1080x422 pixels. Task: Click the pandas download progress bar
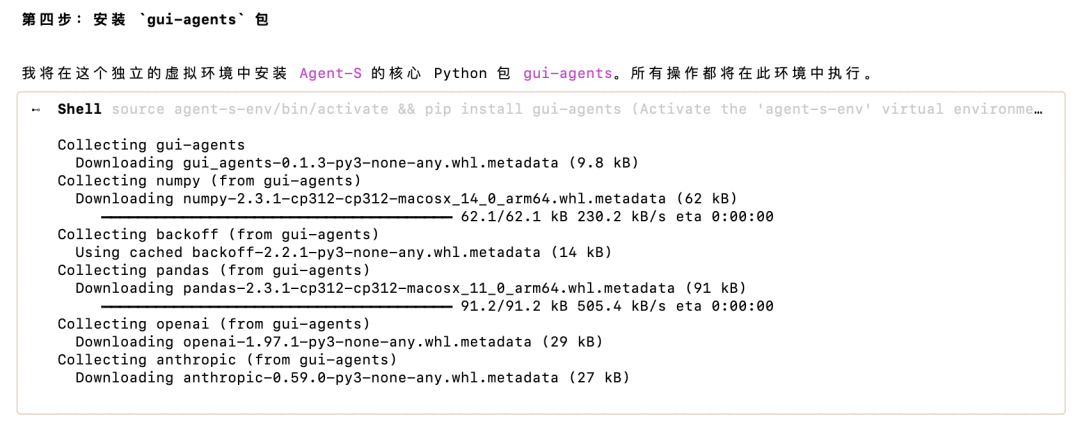(x=277, y=306)
